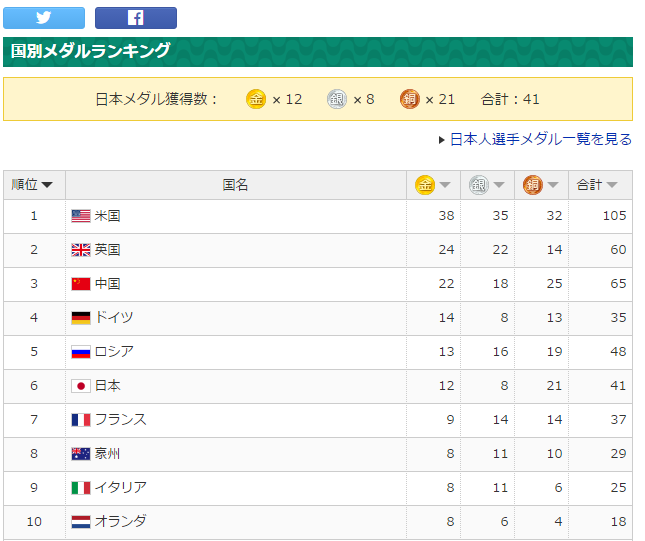Click the silver medal icon in table header
The image size is (645, 541).
tap(479, 185)
